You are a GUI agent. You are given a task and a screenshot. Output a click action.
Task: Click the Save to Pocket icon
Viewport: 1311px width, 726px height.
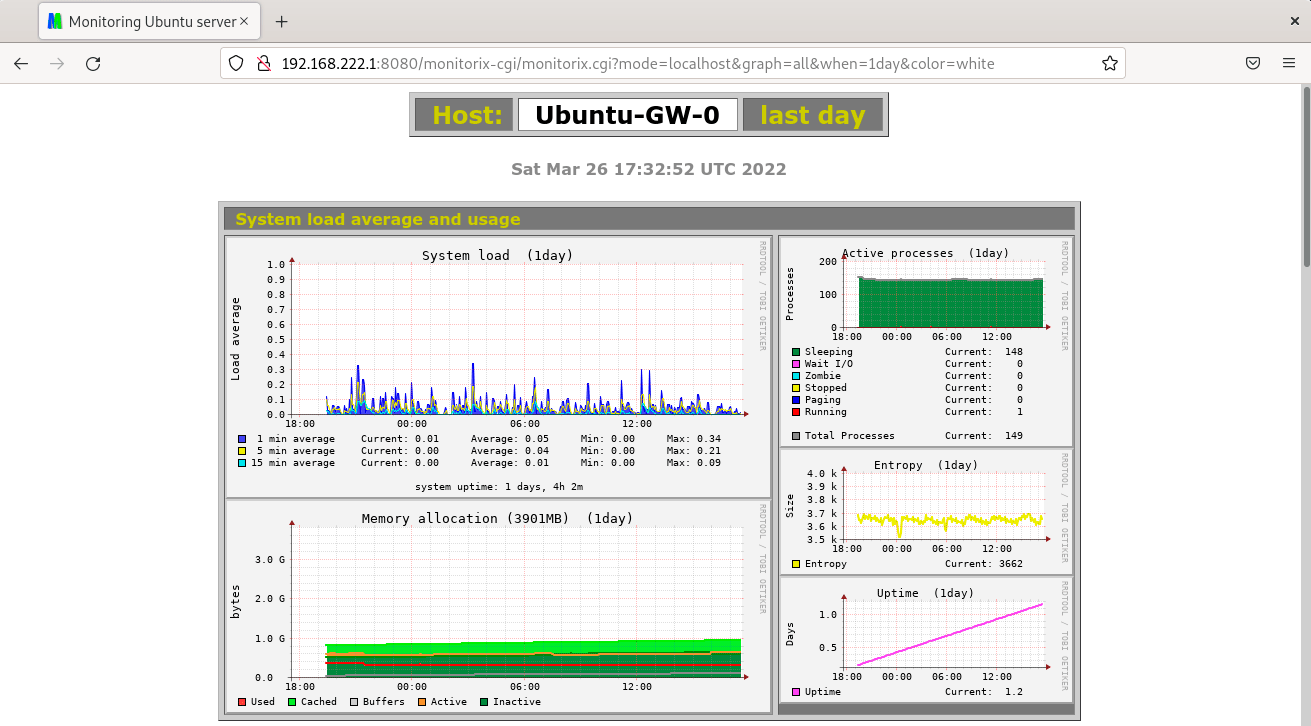[1252, 63]
